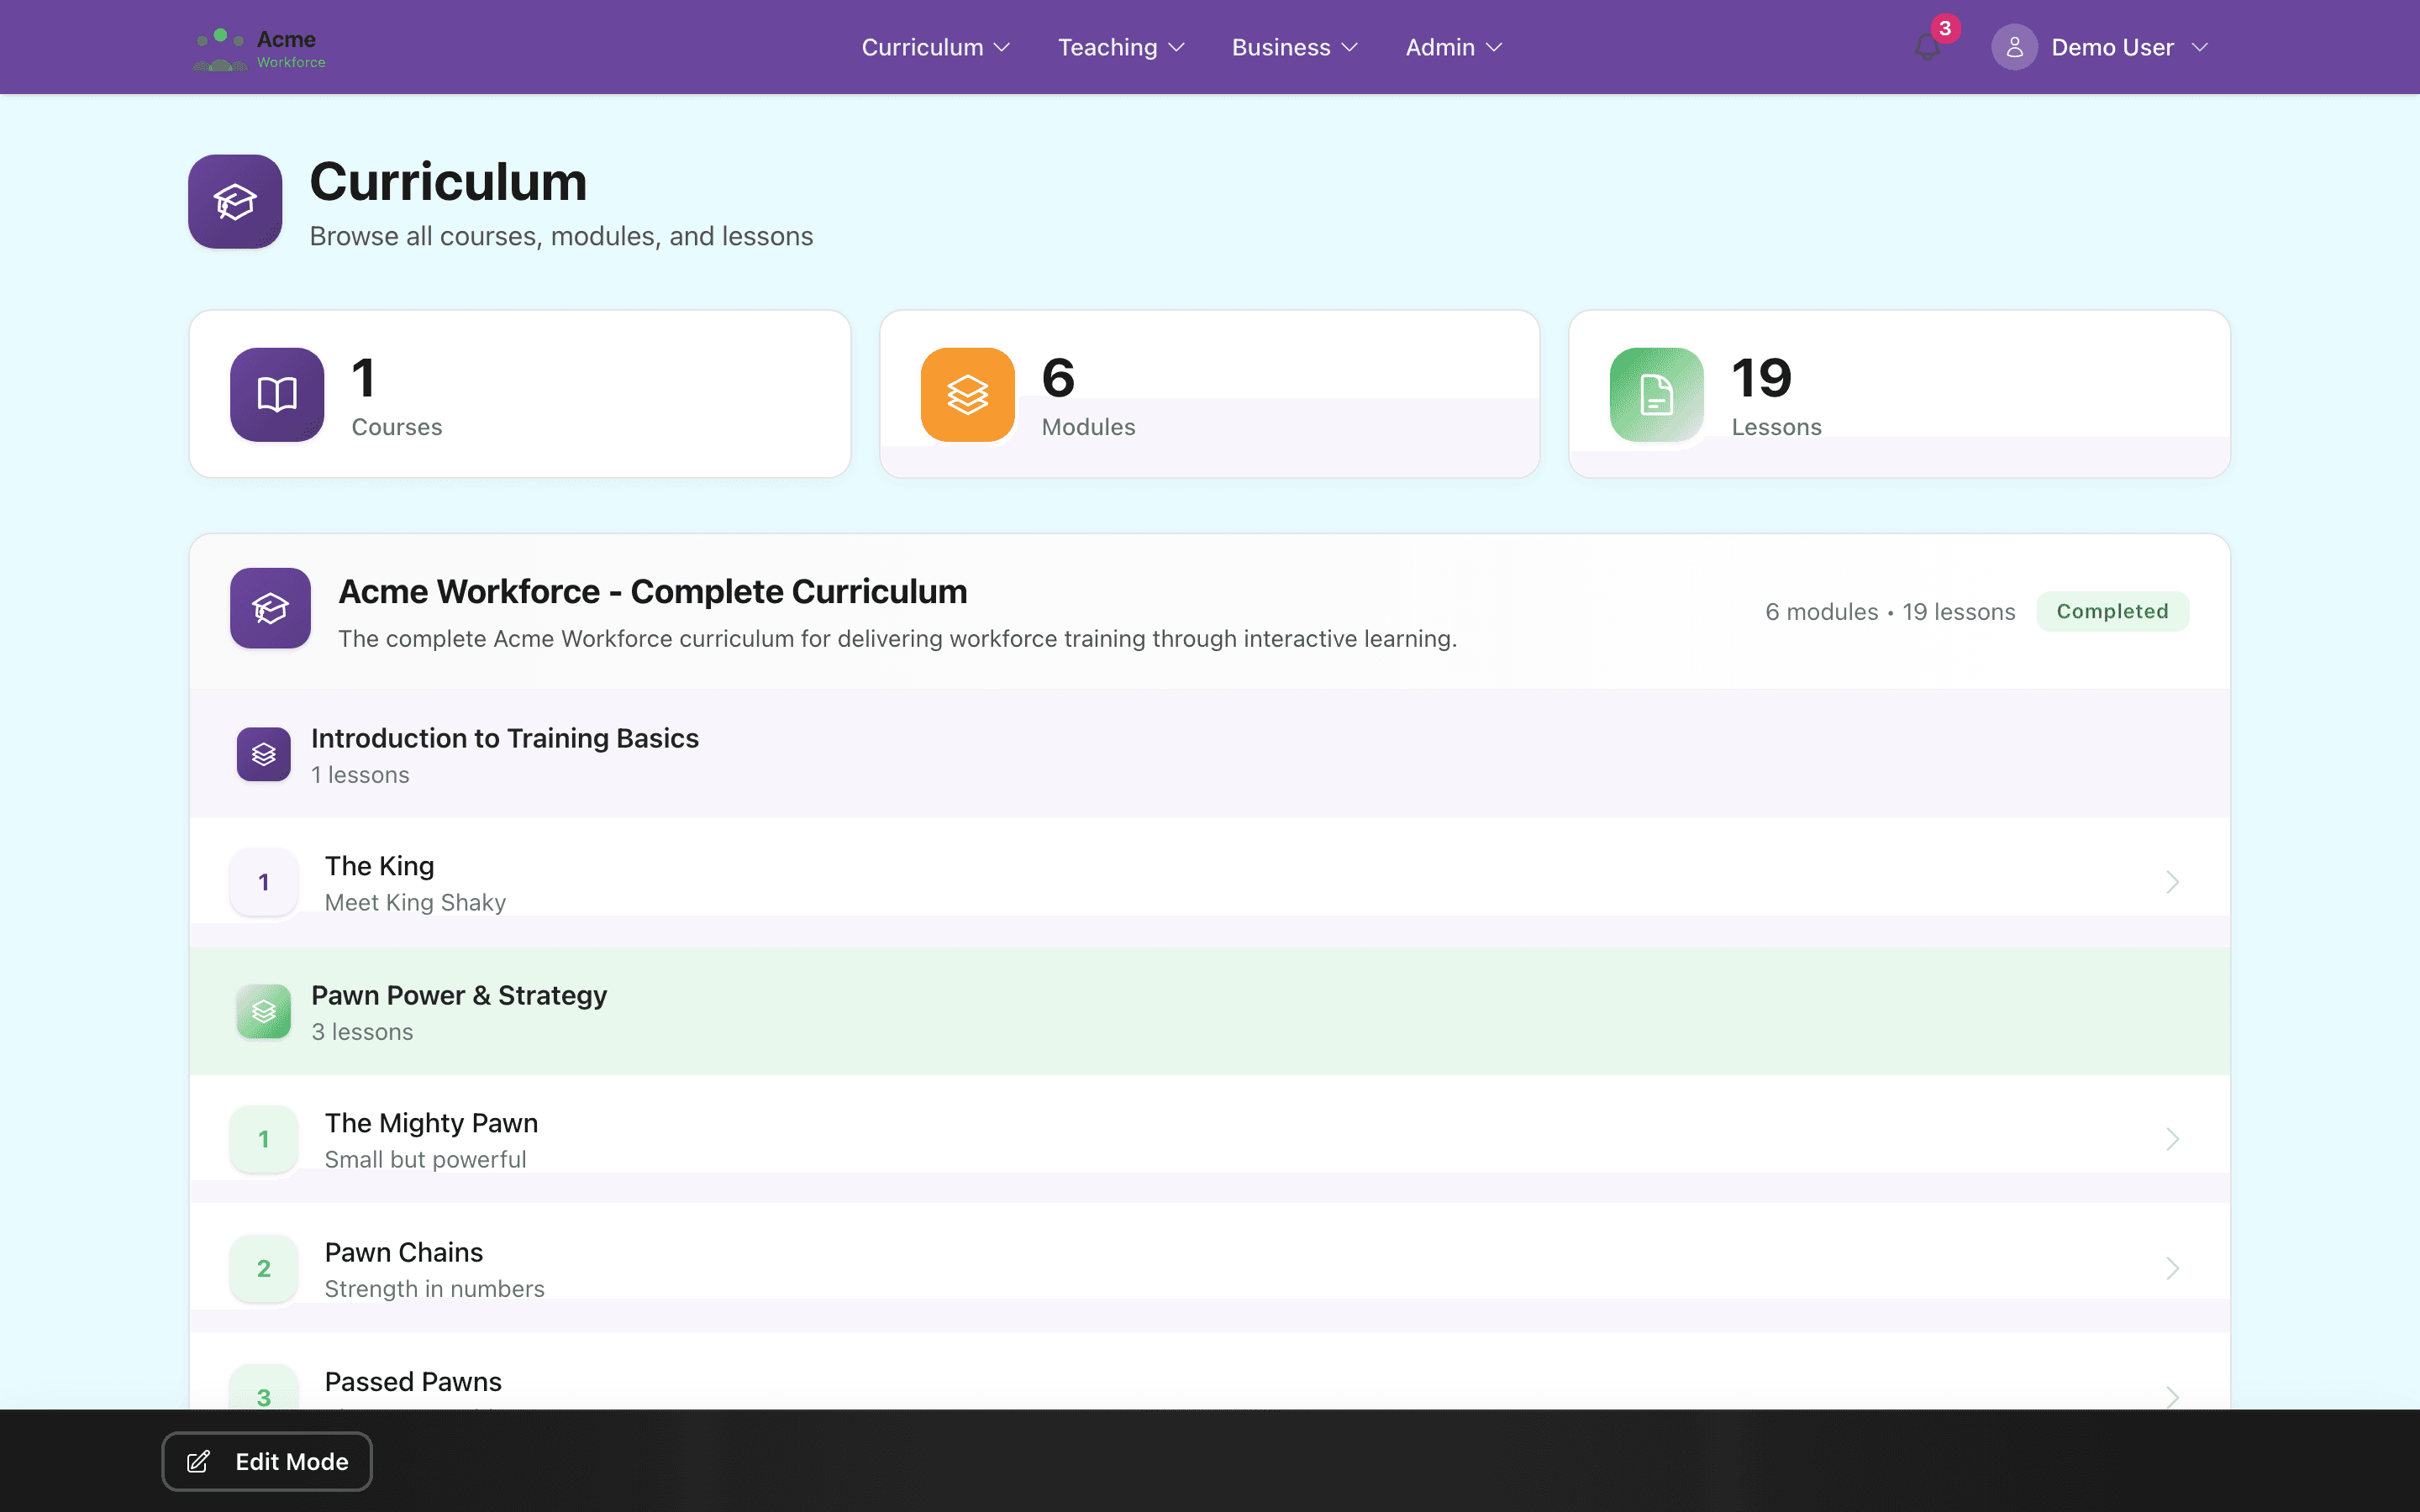Open the Business nav dropdown
Screen dimensions: 2420x1512
coord(1294,47)
